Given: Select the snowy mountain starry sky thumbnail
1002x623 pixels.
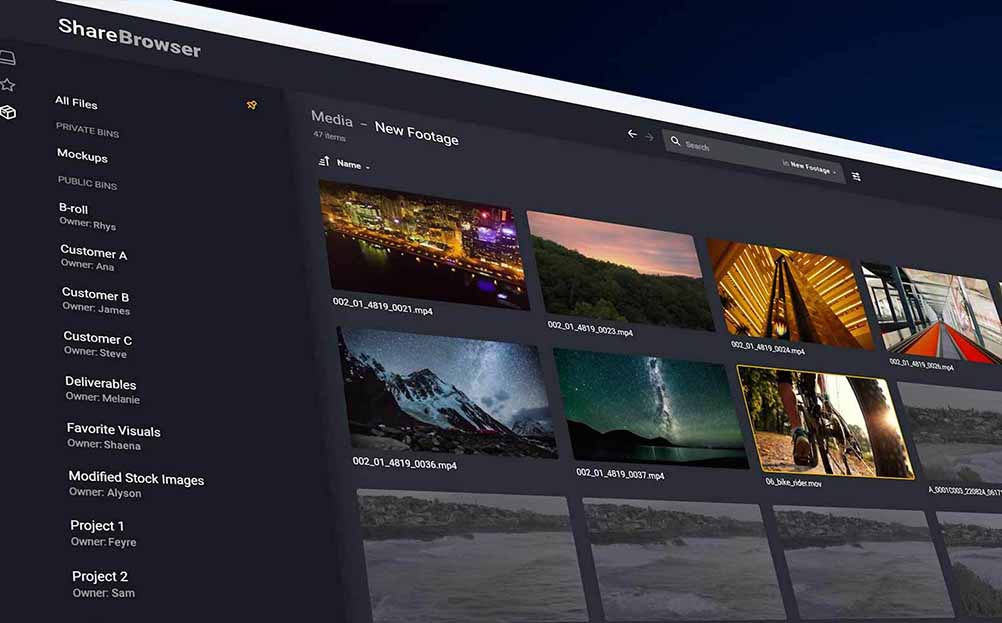Looking at the screenshot, I should 447,392.
